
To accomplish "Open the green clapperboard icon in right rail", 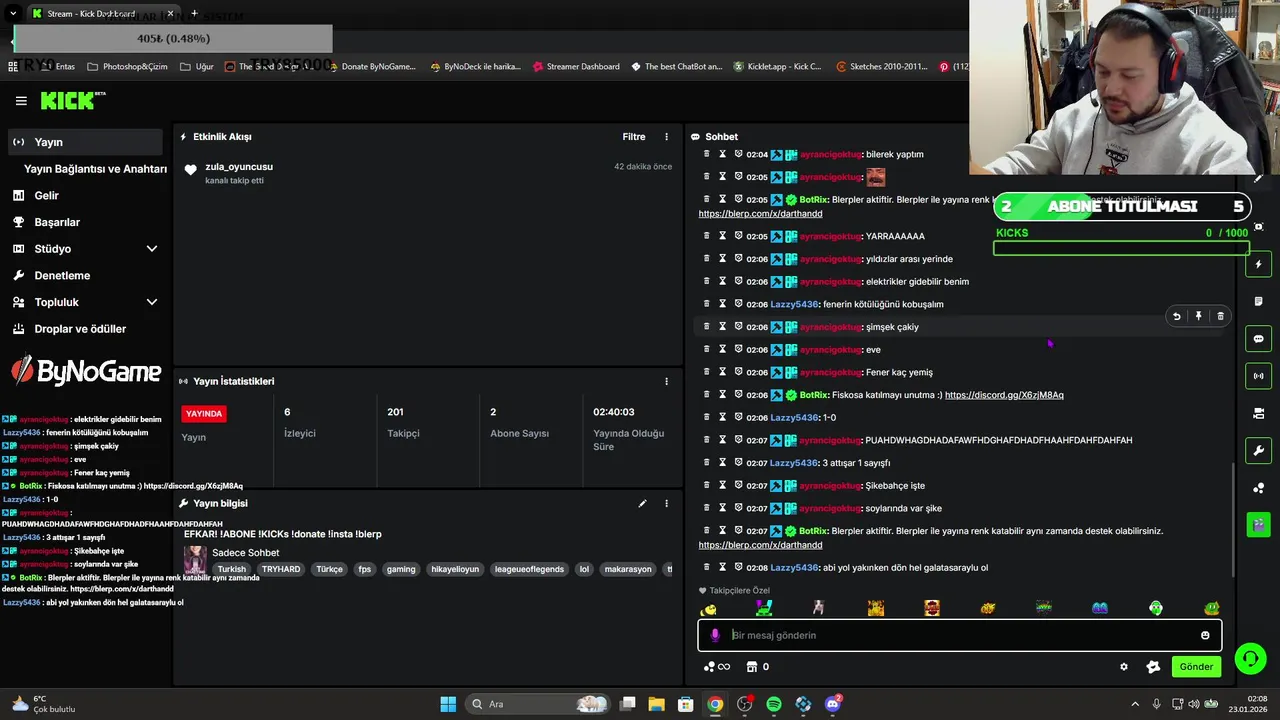I will click(x=1259, y=524).
